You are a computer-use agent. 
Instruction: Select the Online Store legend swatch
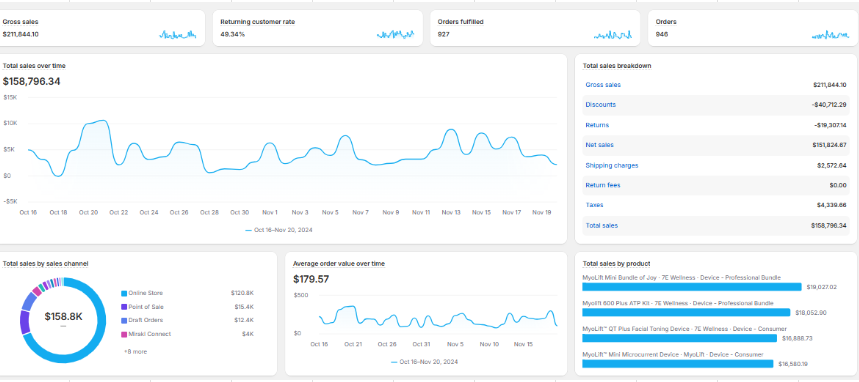pos(124,294)
